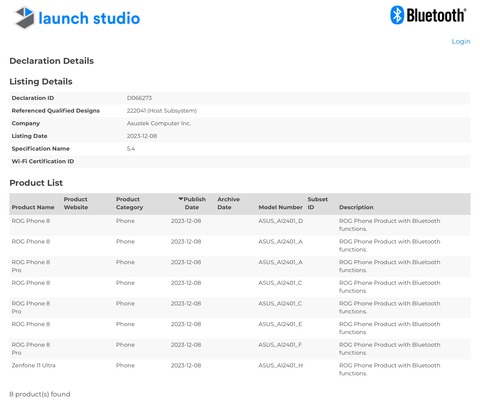
Task: Select model number ASUS_AI2401_H
Action: [280, 365]
